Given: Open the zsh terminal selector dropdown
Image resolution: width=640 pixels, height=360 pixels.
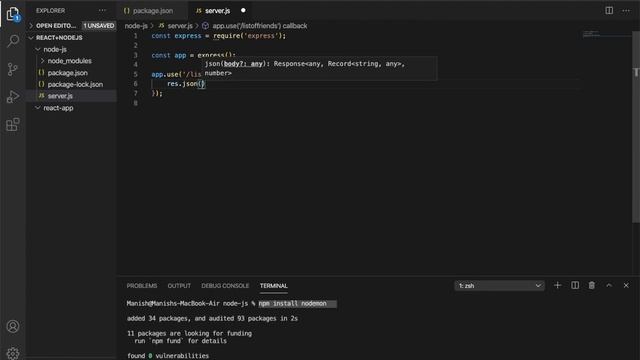Looking at the screenshot, I should click(x=499, y=286).
